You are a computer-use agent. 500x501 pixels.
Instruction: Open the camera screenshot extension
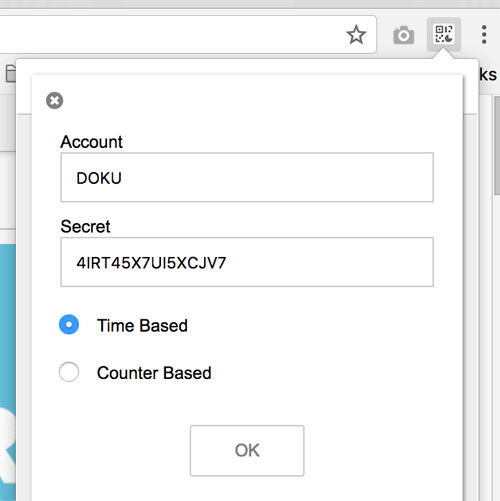pyautogui.click(x=404, y=35)
